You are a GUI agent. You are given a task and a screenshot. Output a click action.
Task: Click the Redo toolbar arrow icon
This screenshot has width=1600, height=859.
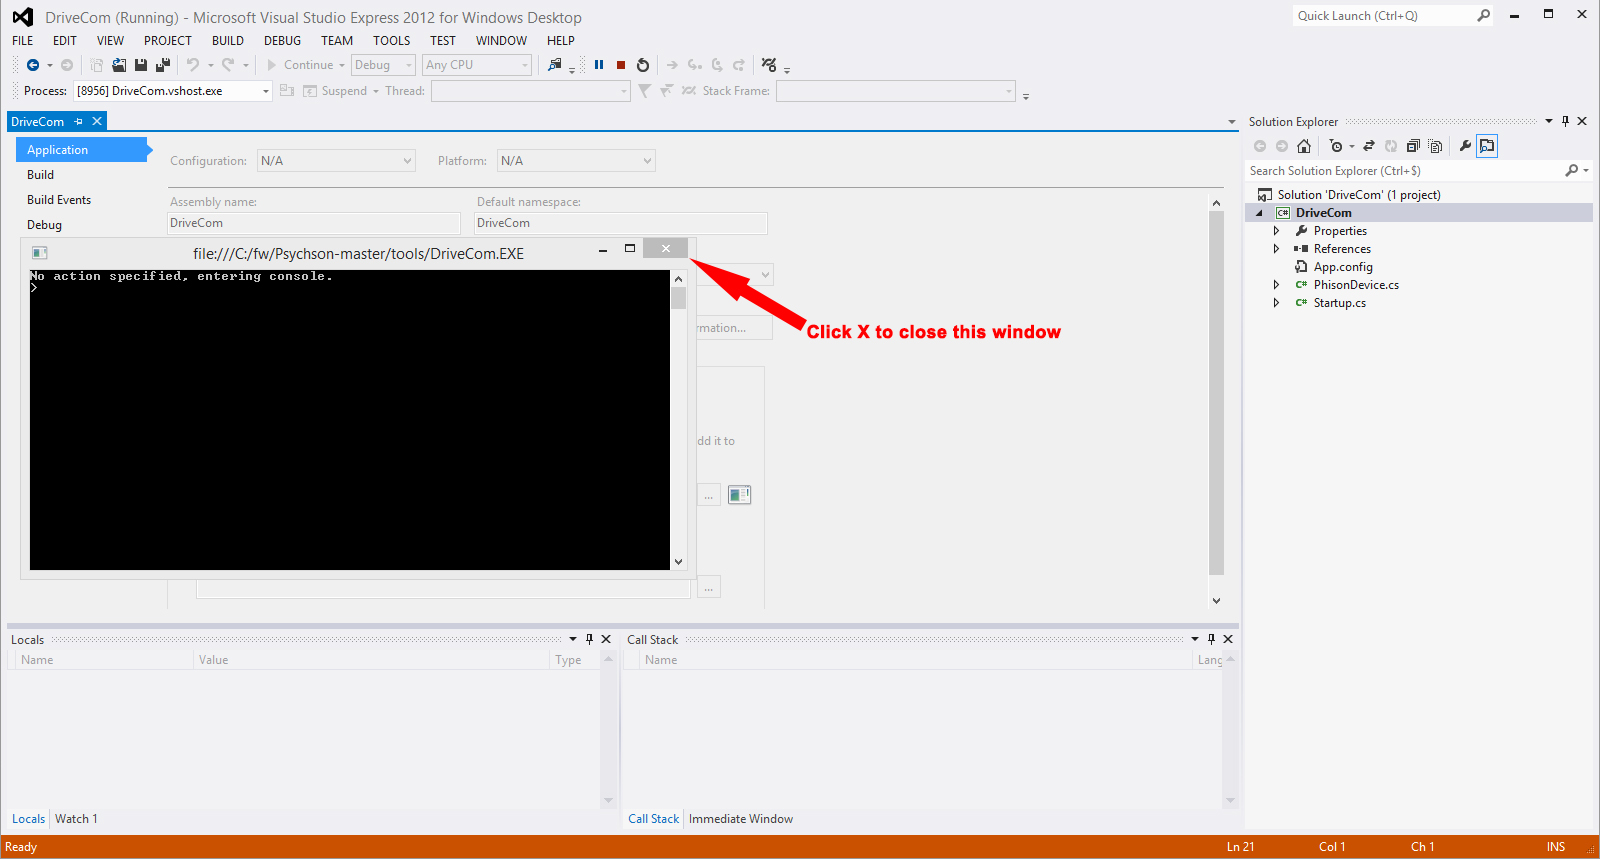point(228,65)
